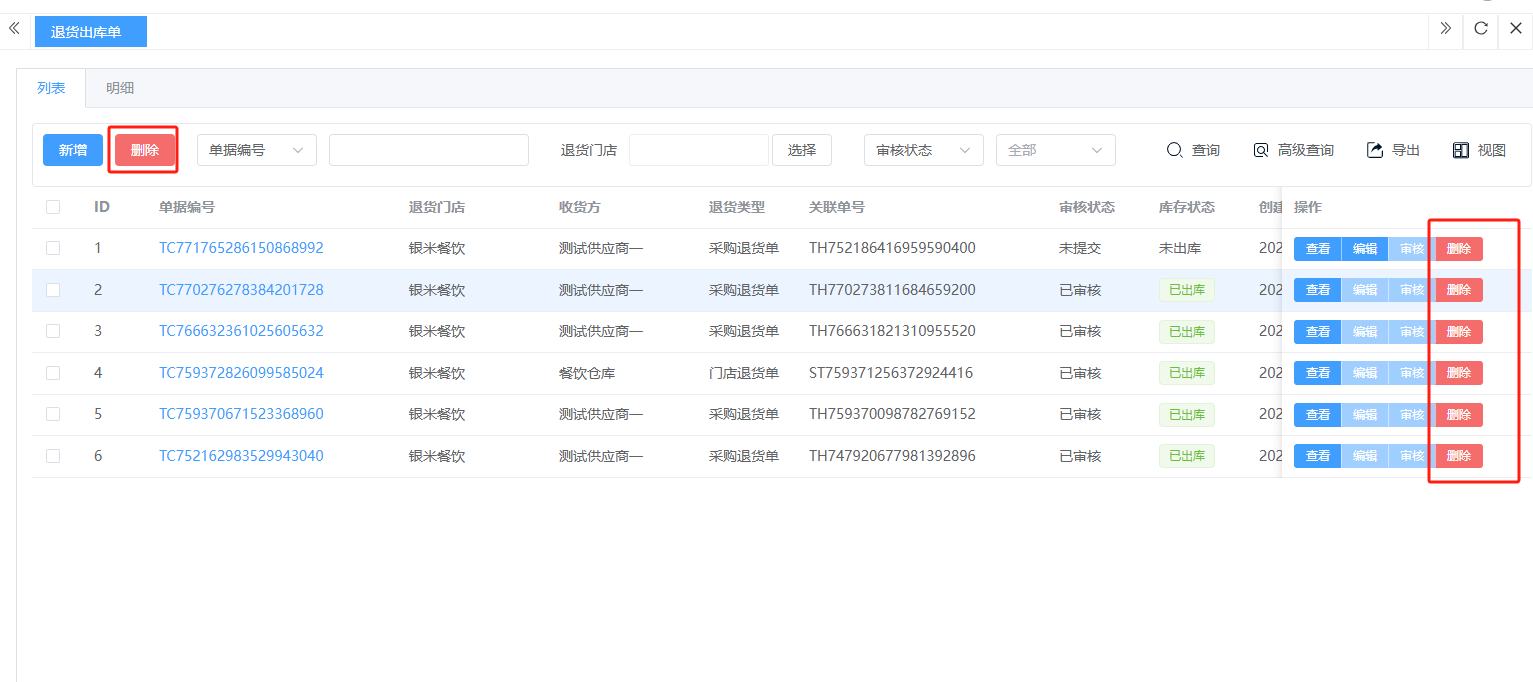The image size is (1533, 682).
Task: Click the blue 新增 button
Action: tap(72, 150)
